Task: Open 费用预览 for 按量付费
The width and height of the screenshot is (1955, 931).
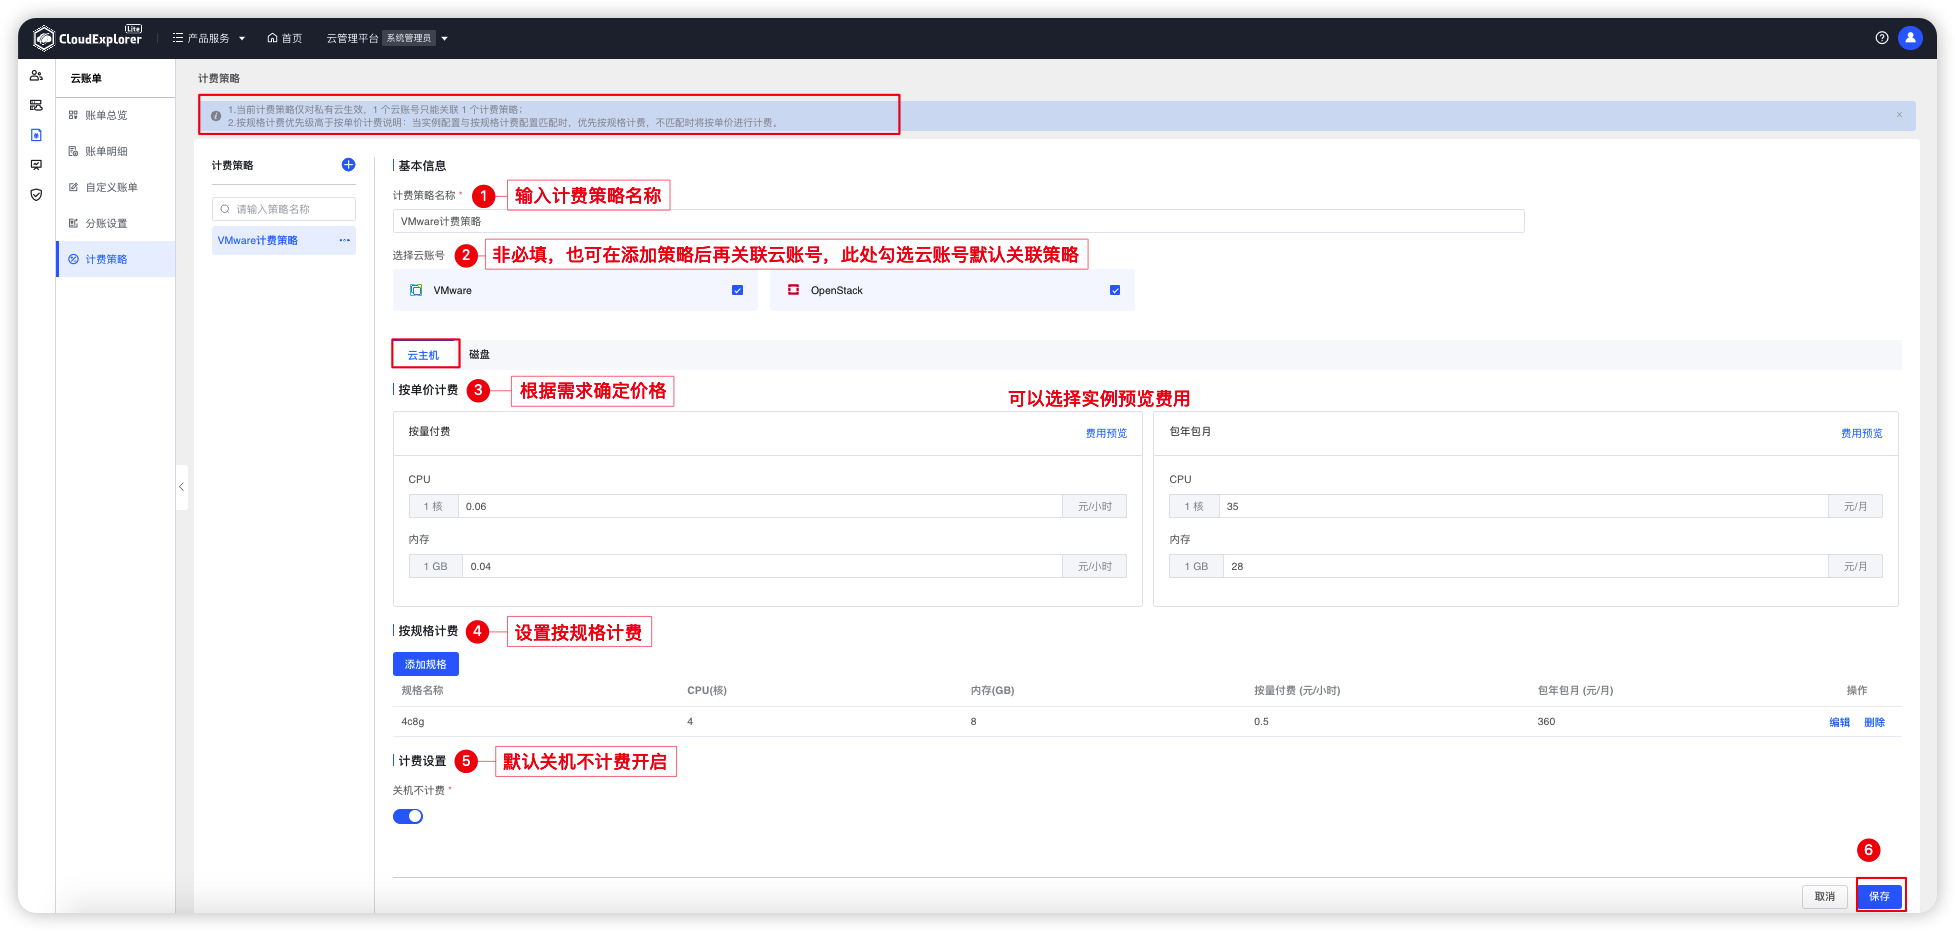Action: coord(1106,433)
